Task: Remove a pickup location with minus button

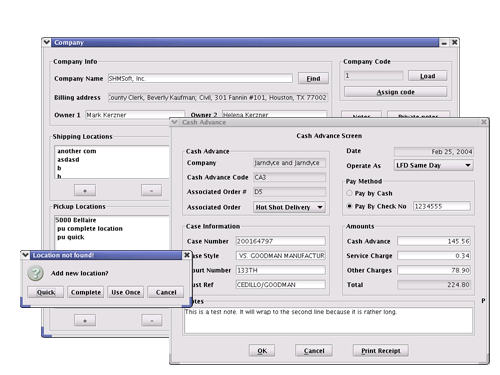Action: (152, 320)
